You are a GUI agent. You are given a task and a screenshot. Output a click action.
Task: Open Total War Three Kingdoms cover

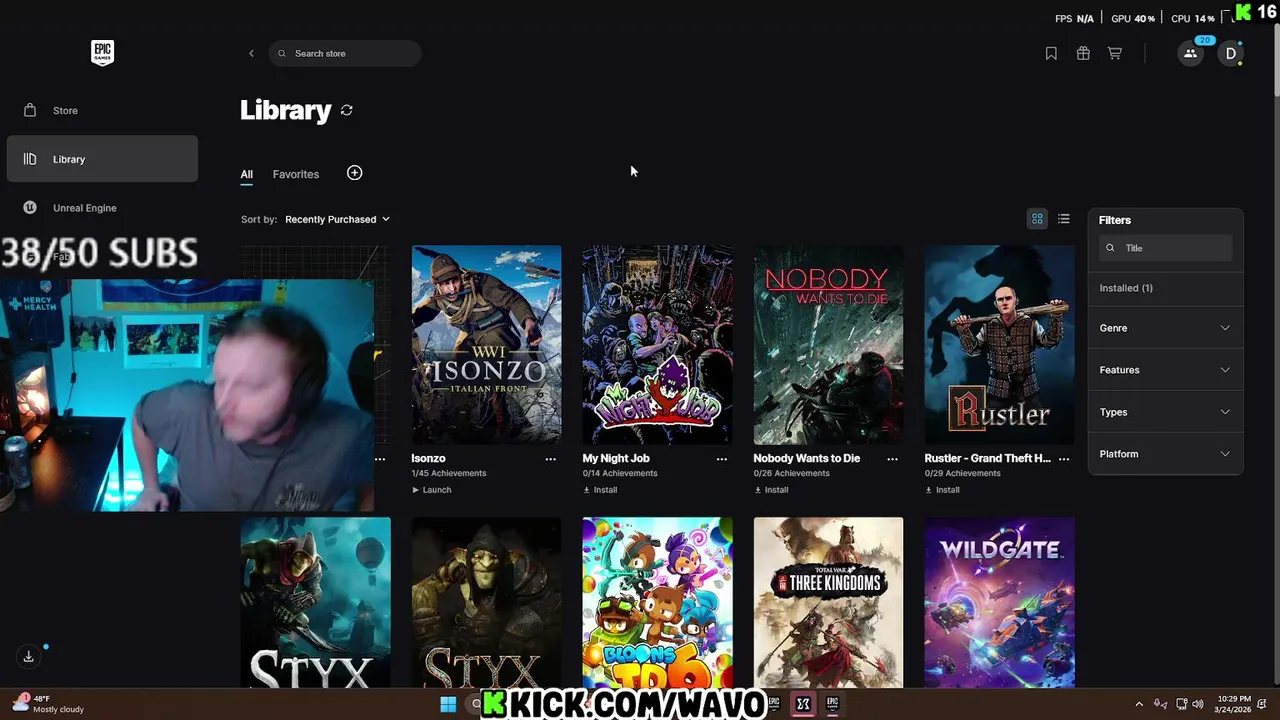(x=828, y=602)
